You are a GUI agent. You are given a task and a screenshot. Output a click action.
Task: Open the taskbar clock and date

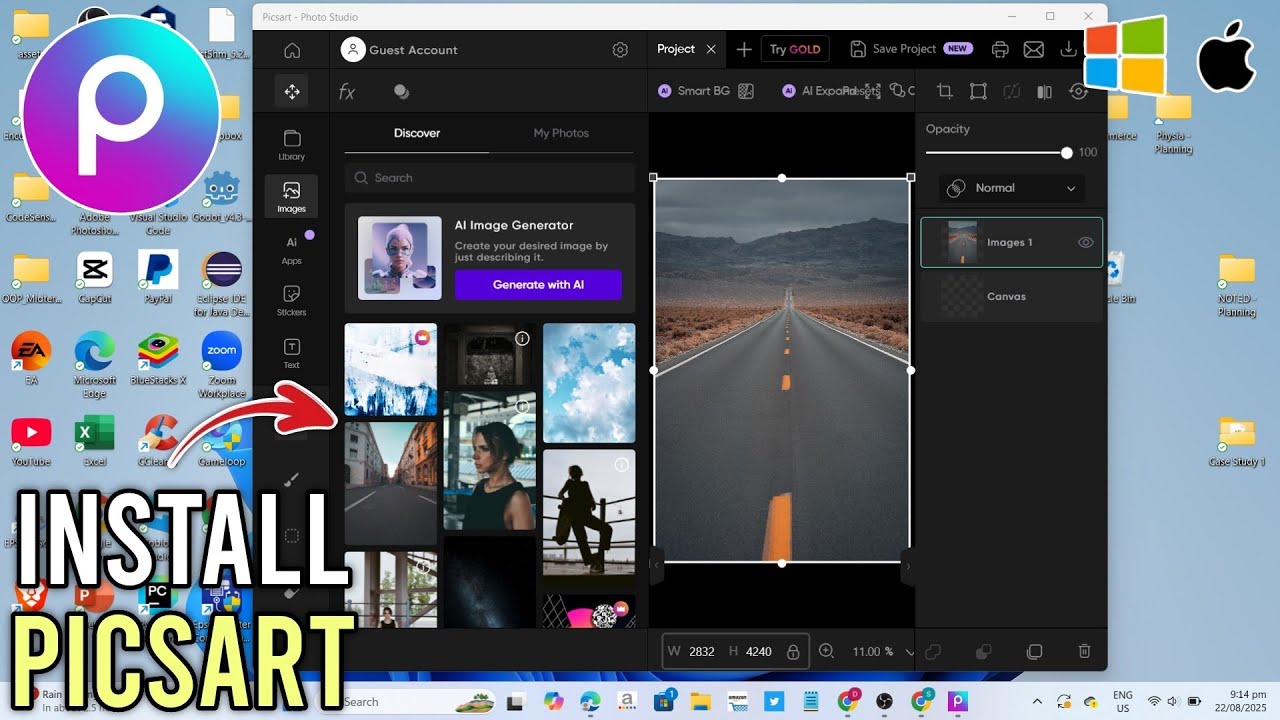tap(1240, 701)
